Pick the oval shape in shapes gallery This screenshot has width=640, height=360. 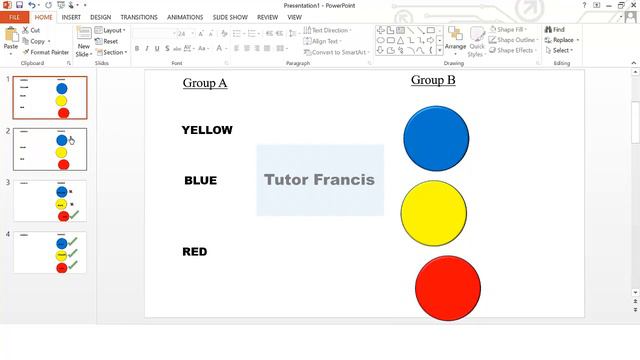(380, 40)
